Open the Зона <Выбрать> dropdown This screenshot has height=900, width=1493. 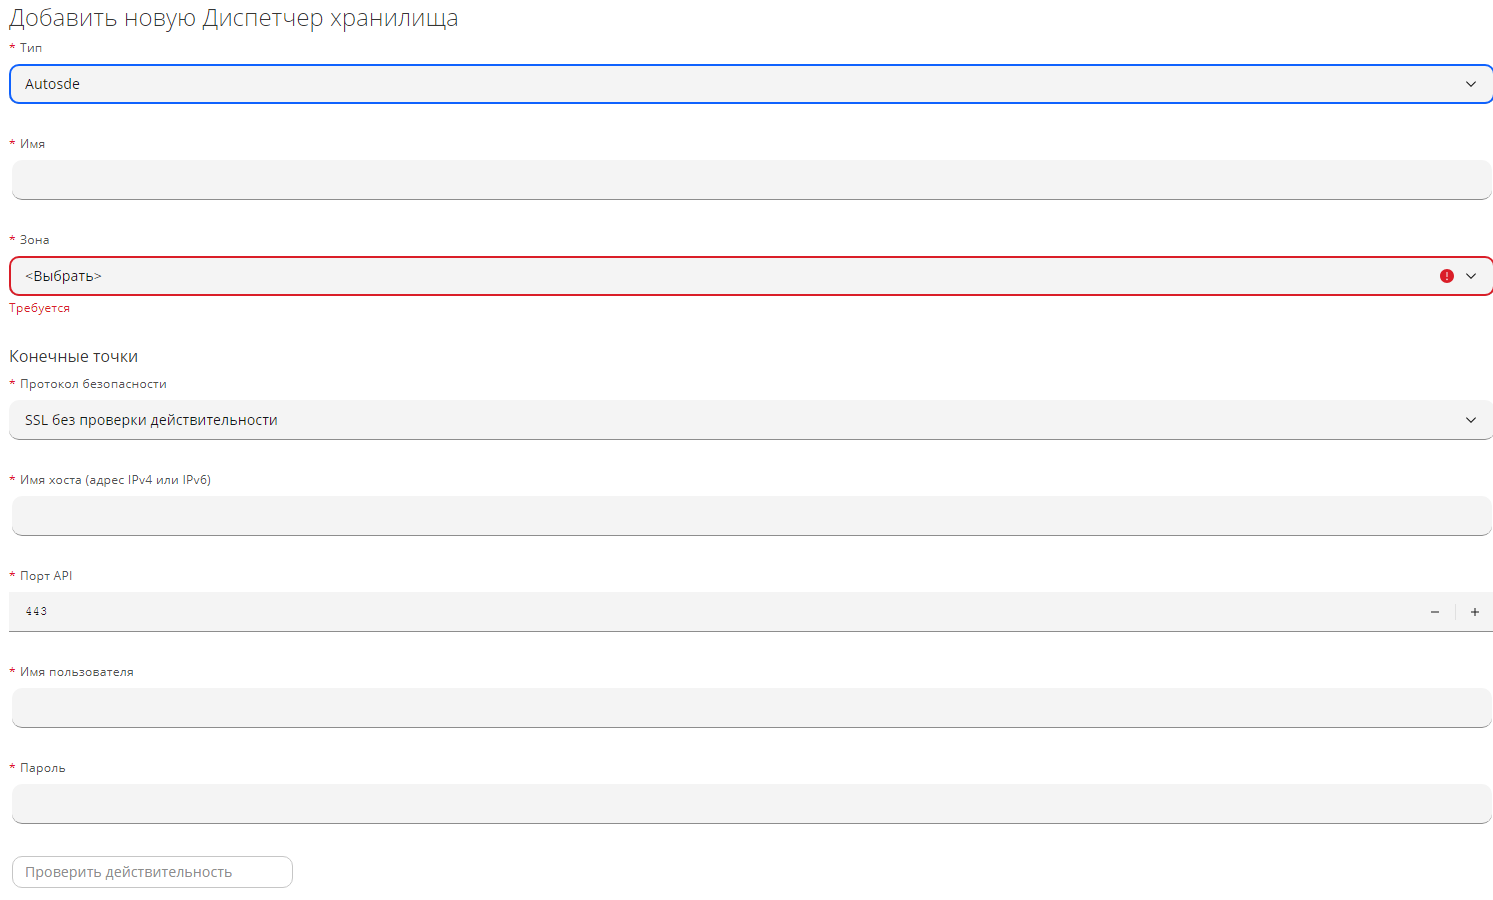pos(700,276)
